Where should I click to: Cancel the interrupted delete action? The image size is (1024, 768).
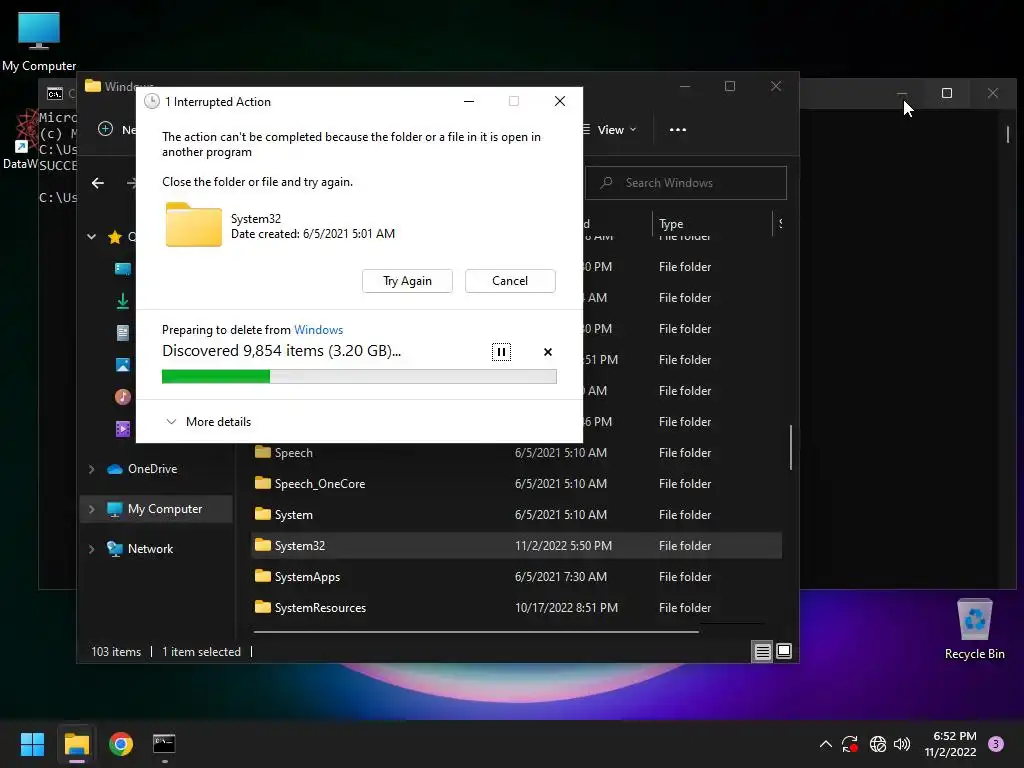510,281
